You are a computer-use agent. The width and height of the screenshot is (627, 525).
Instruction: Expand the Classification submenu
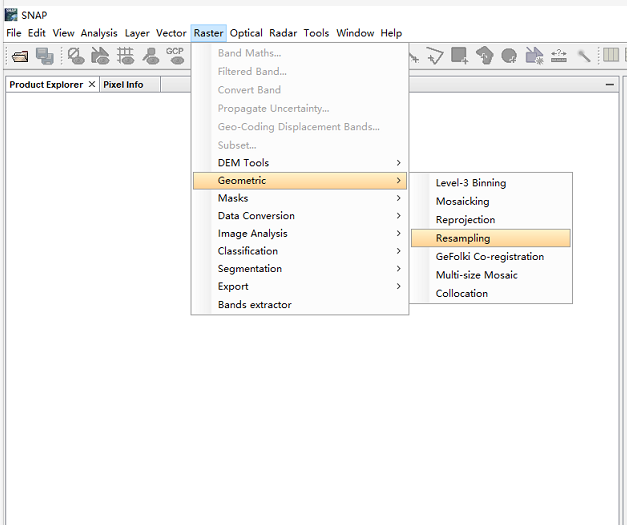[300, 251]
